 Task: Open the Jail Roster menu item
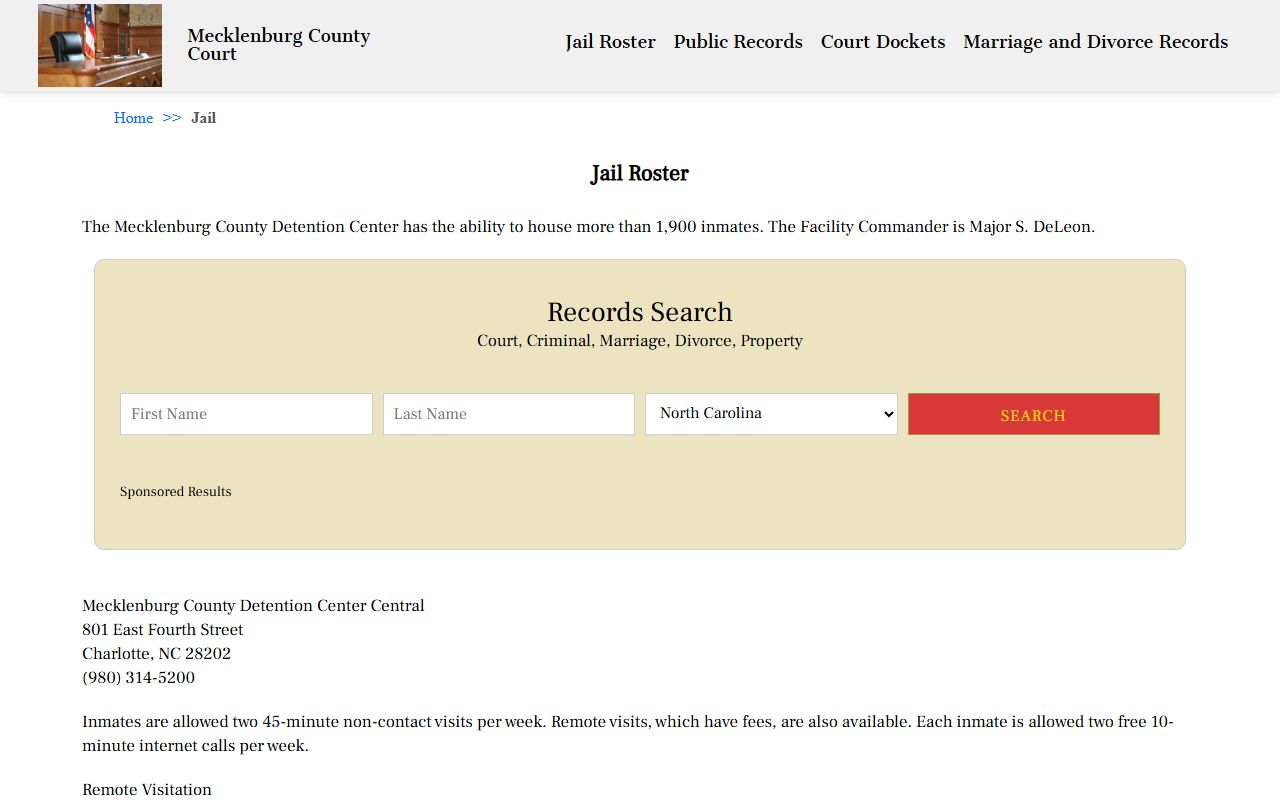(610, 42)
